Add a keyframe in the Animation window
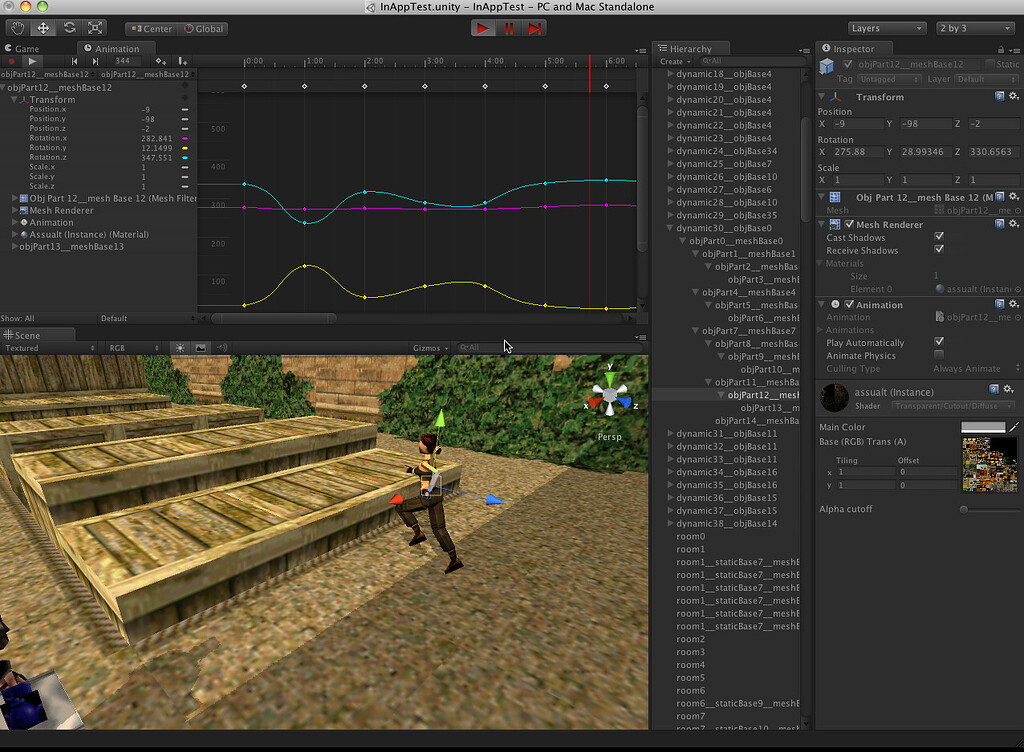This screenshot has width=1024, height=752. pyautogui.click(x=159, y=61)
